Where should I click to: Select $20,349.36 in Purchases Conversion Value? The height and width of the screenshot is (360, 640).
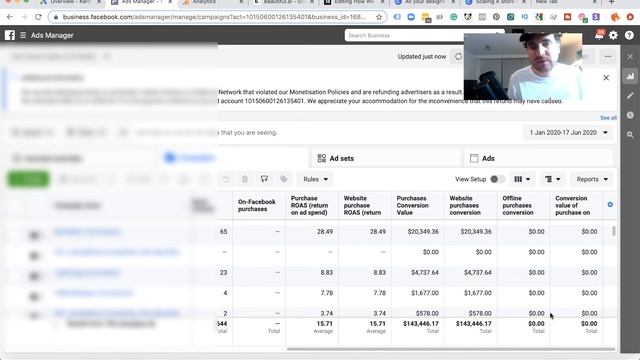pyautogui.click(x=423, y=231)
